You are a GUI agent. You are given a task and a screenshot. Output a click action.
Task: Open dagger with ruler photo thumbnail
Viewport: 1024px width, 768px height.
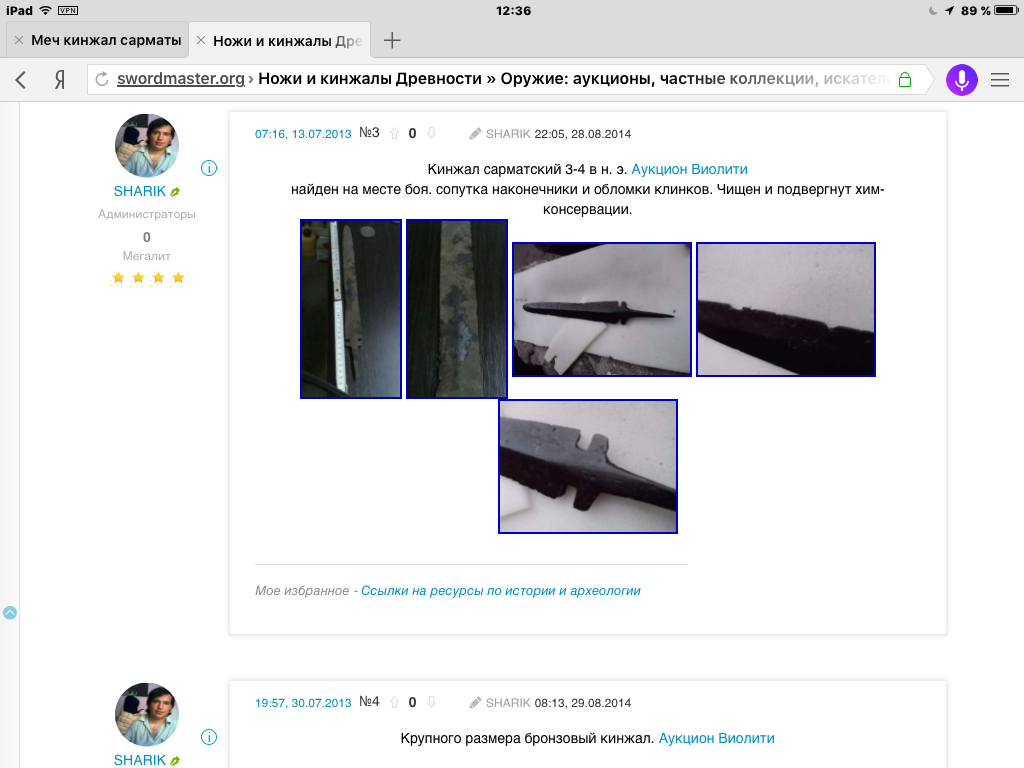coord(351,309)
